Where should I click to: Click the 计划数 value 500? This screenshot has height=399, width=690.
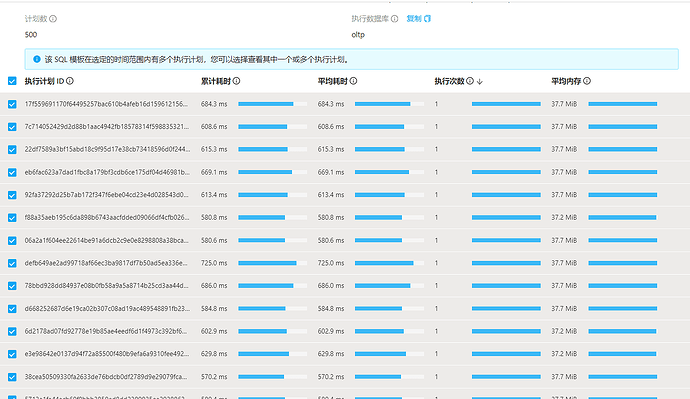coord(31,35)
